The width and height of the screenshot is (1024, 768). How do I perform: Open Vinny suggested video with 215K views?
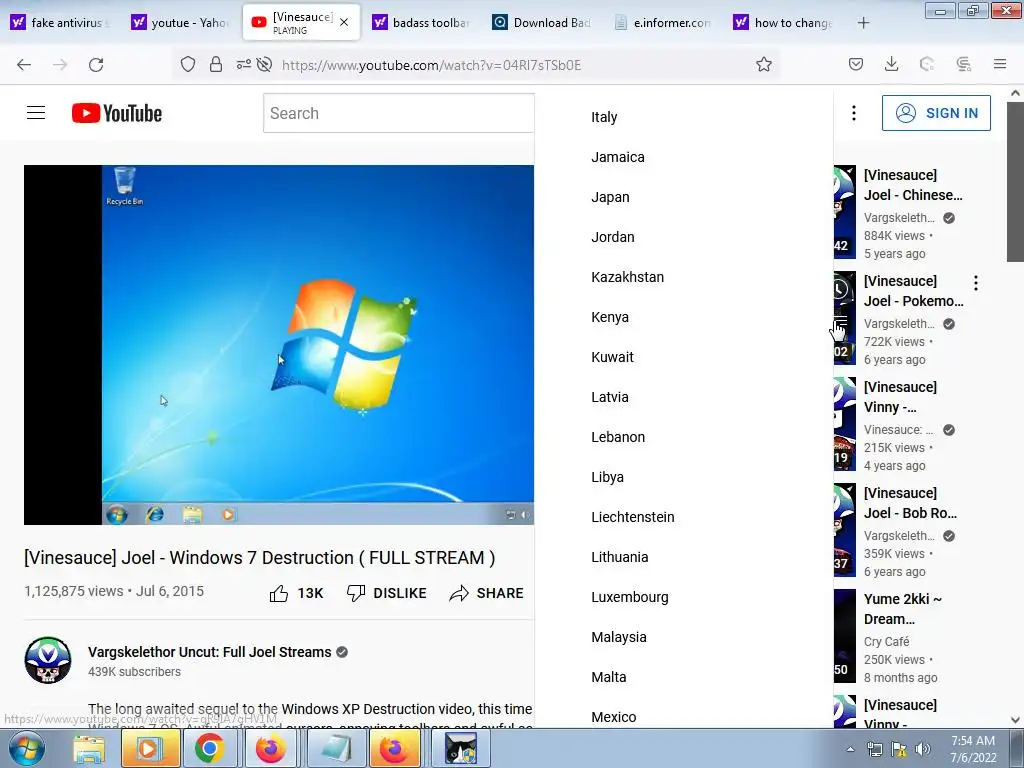901,396
